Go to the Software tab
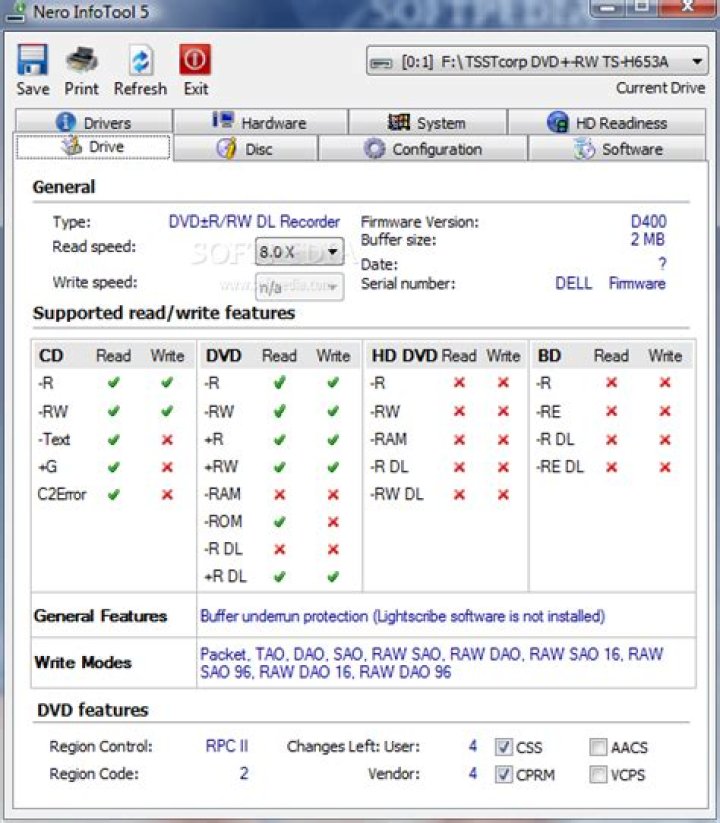720x823 pixels. (618, 149)
